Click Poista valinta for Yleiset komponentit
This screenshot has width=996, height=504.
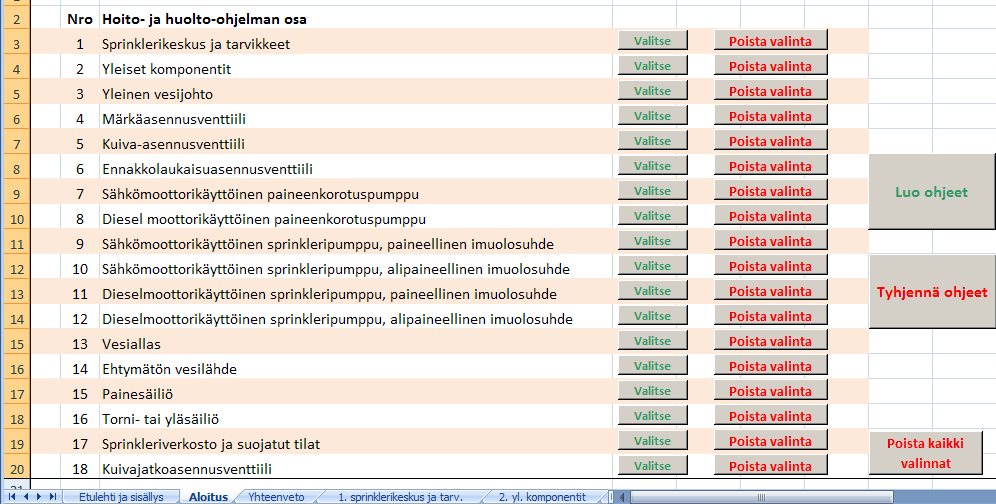(x=771, y=65)
